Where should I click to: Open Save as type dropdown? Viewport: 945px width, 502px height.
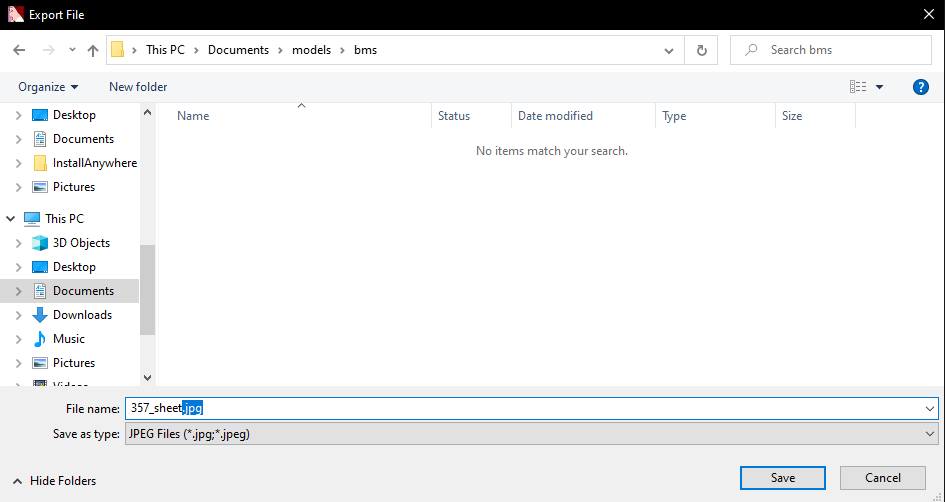532,433
